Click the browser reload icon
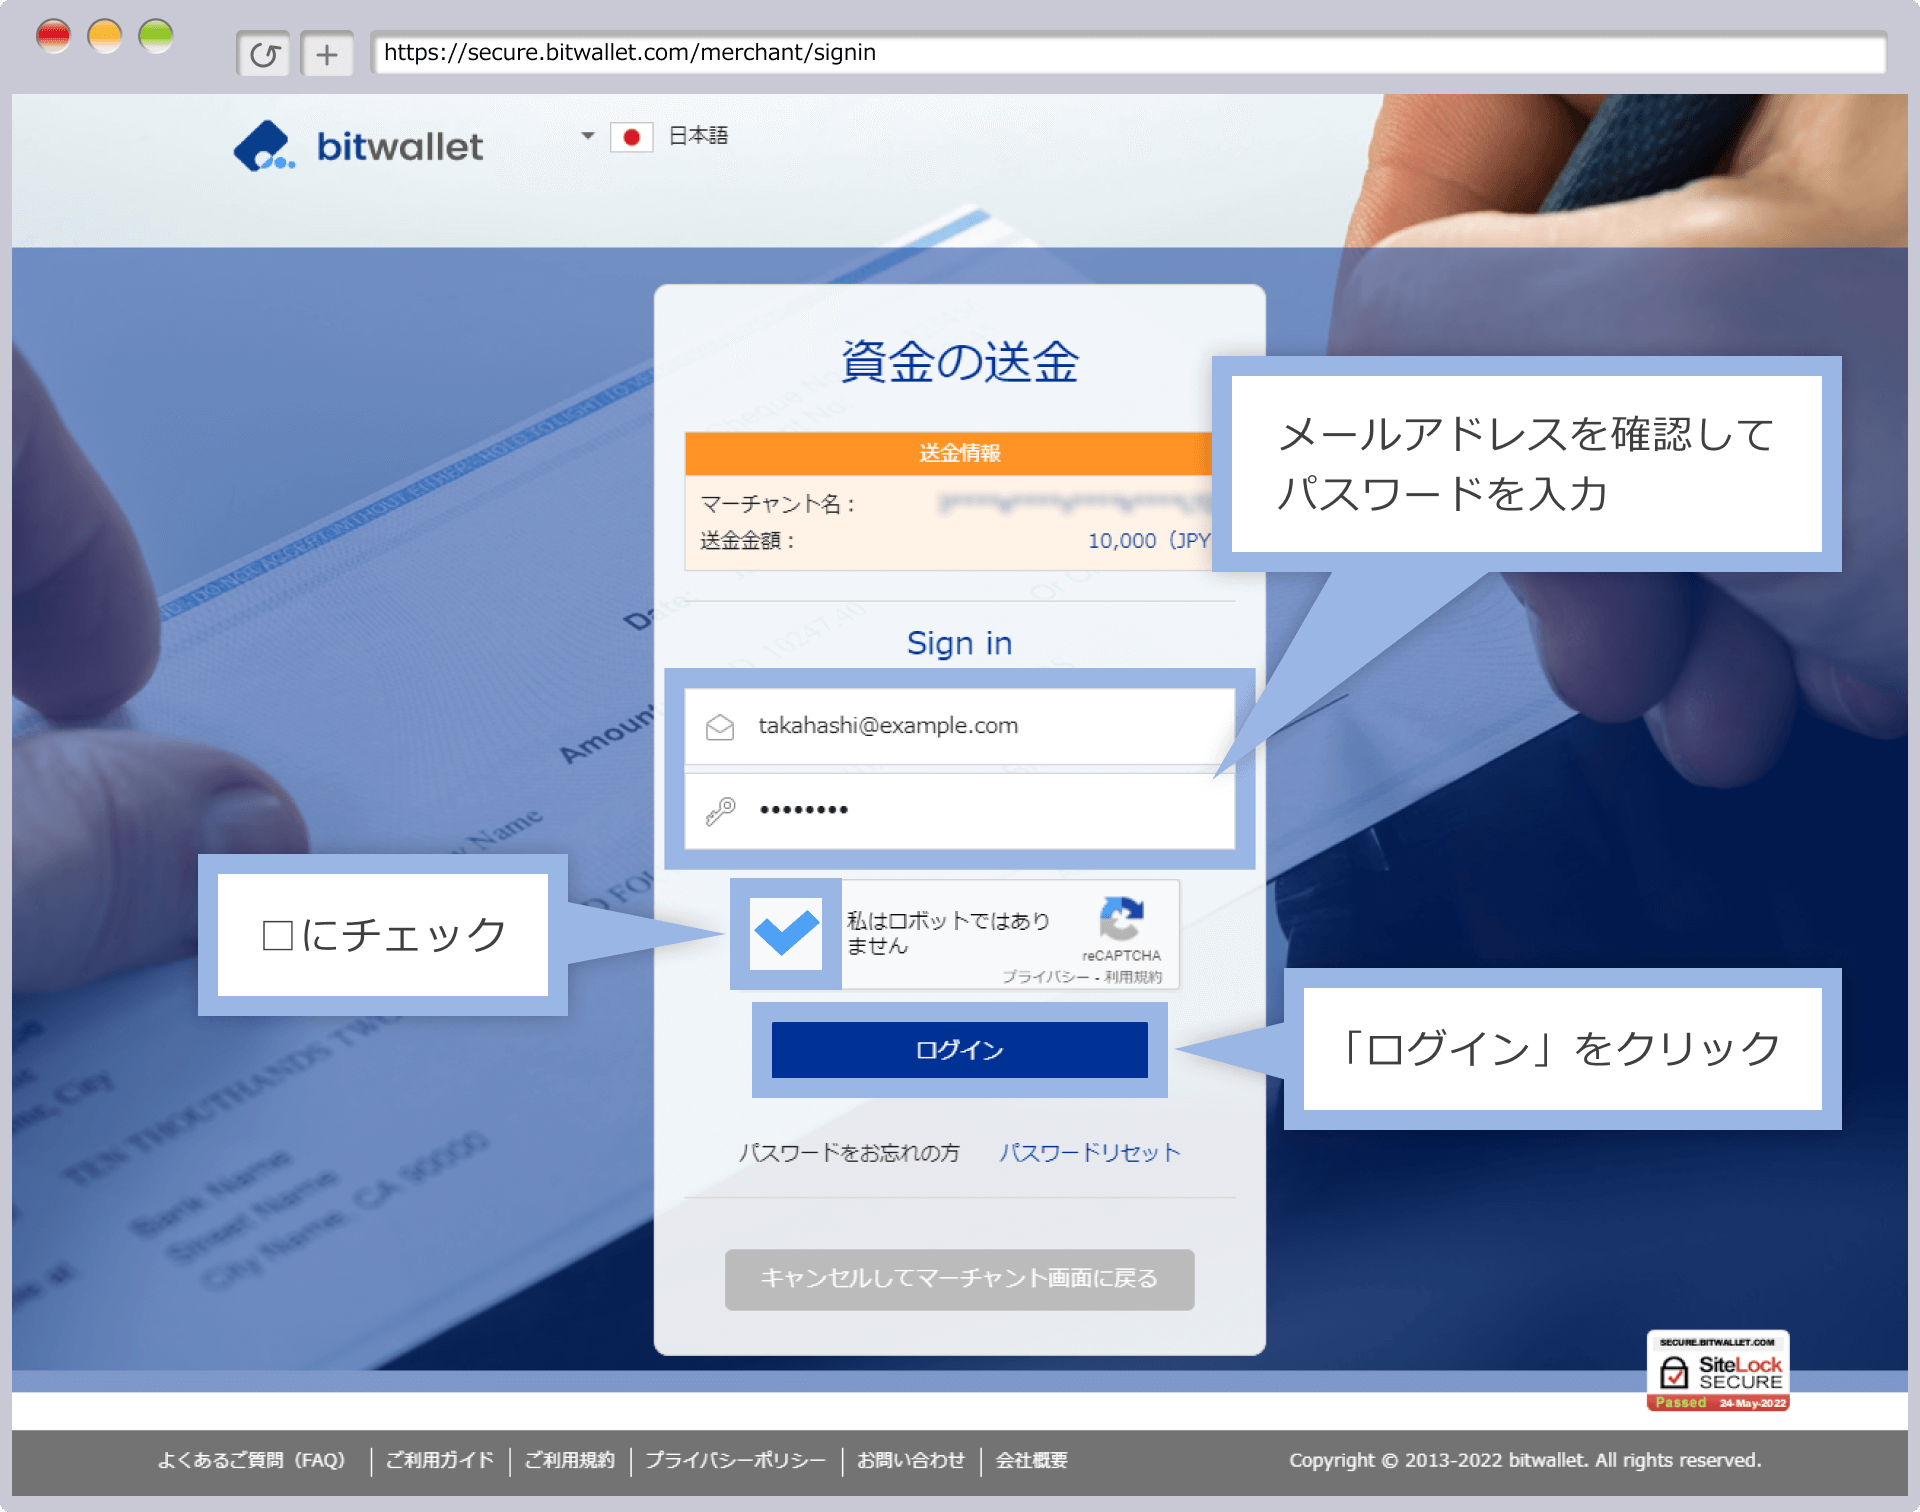This screenshot has width=1920, height=1512. (x=263, y=53)
